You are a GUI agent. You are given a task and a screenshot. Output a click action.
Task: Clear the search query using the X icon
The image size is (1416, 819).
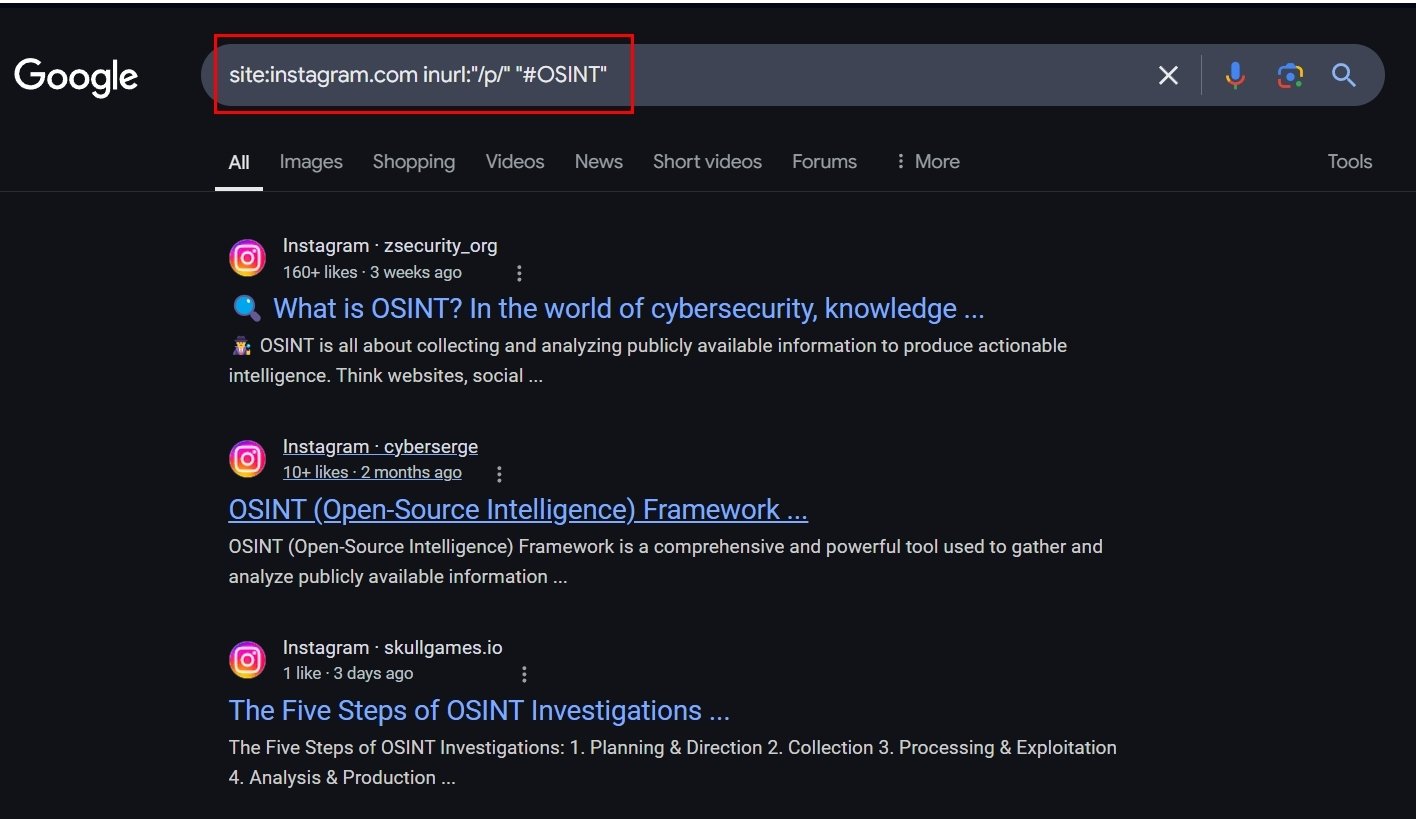1167,74
